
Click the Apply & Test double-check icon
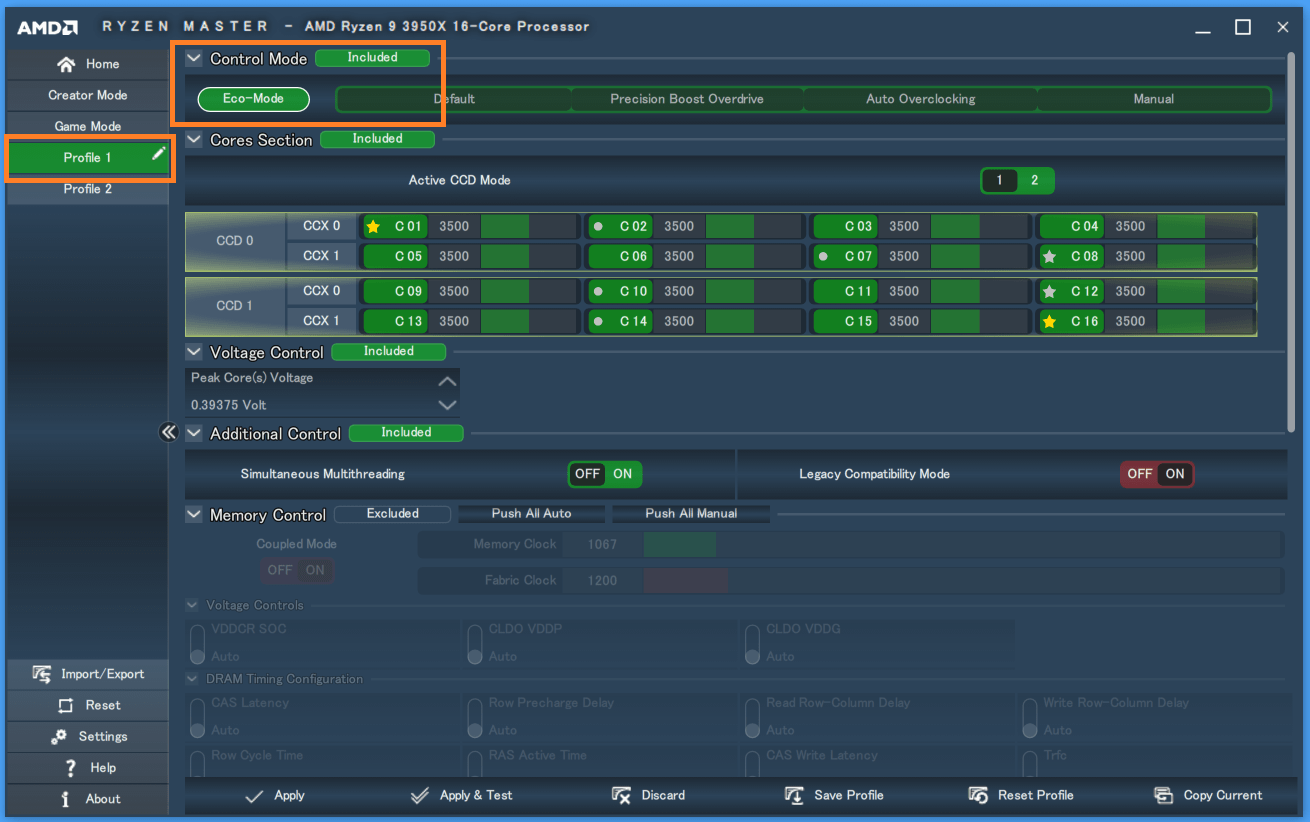[420, 796]
